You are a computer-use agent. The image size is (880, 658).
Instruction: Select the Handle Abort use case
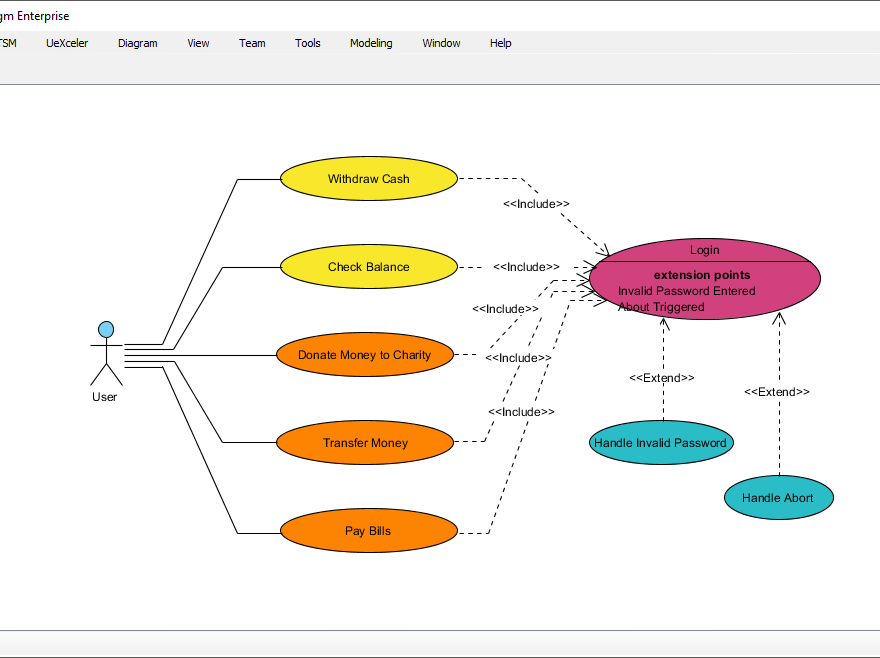pyautogui.click(x=778, y=497)
